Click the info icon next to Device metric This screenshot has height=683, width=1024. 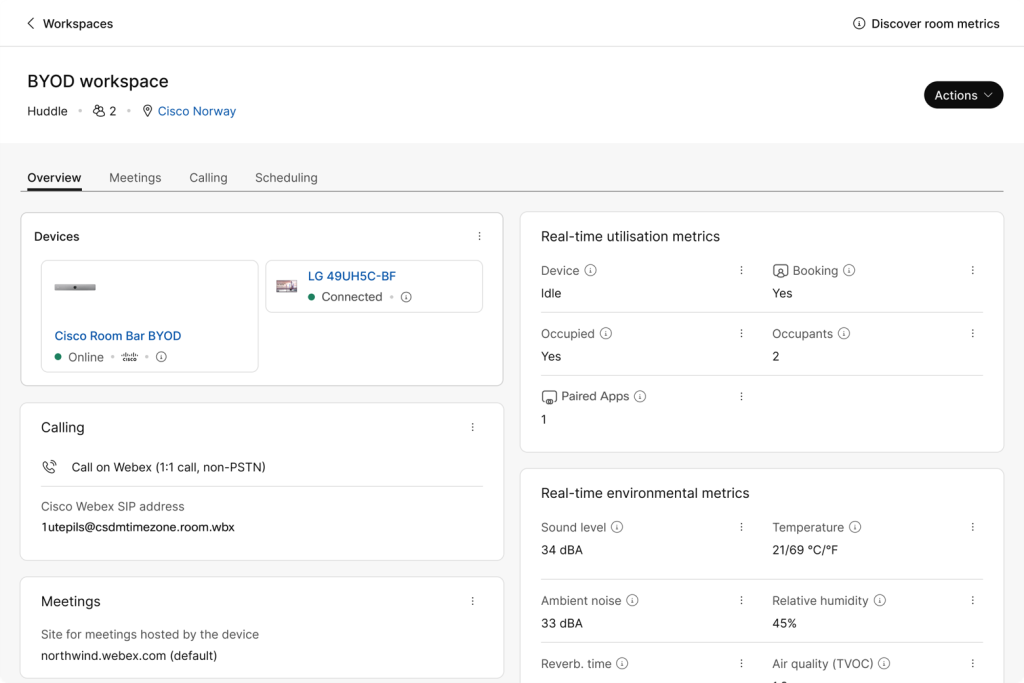click(591, 271)
